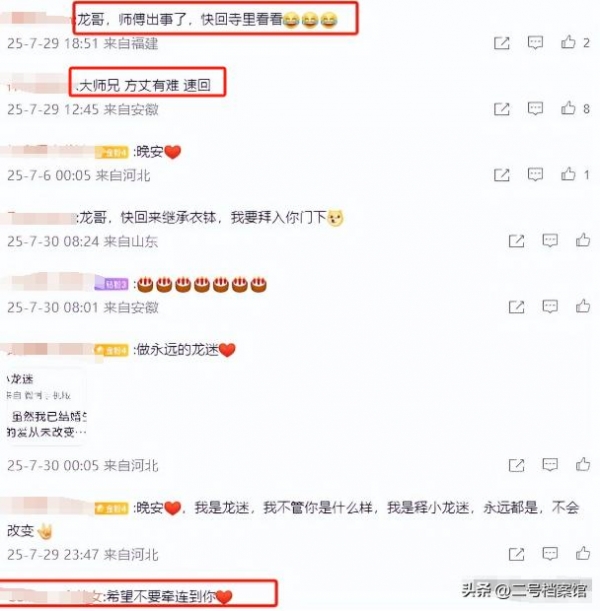
Task: Reply to the Hebei comment from 25-7-6
Action: [x=535, y=175]
